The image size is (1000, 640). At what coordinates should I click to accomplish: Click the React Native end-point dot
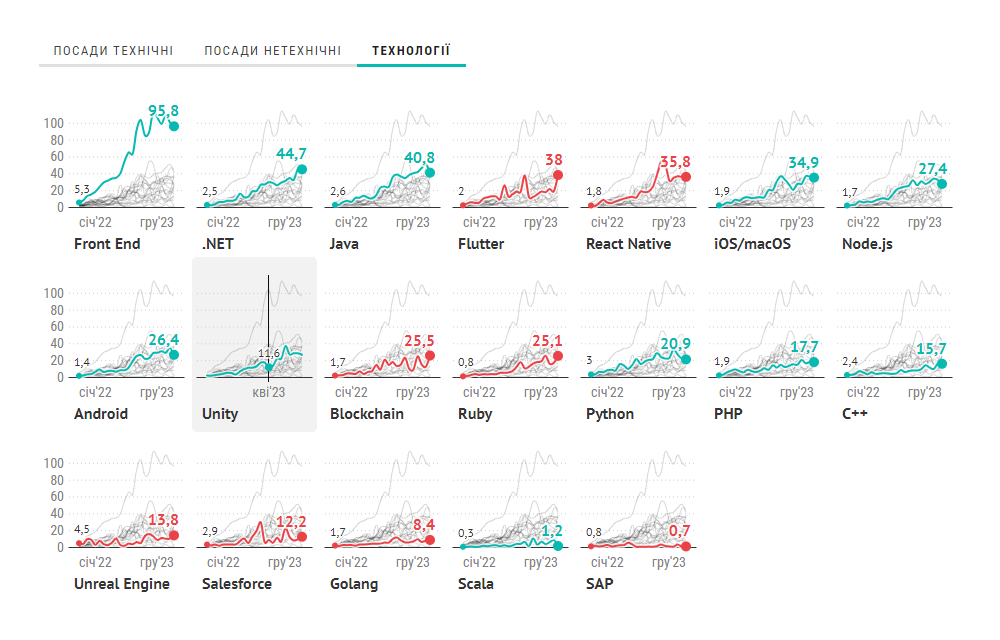pos(686,177)
